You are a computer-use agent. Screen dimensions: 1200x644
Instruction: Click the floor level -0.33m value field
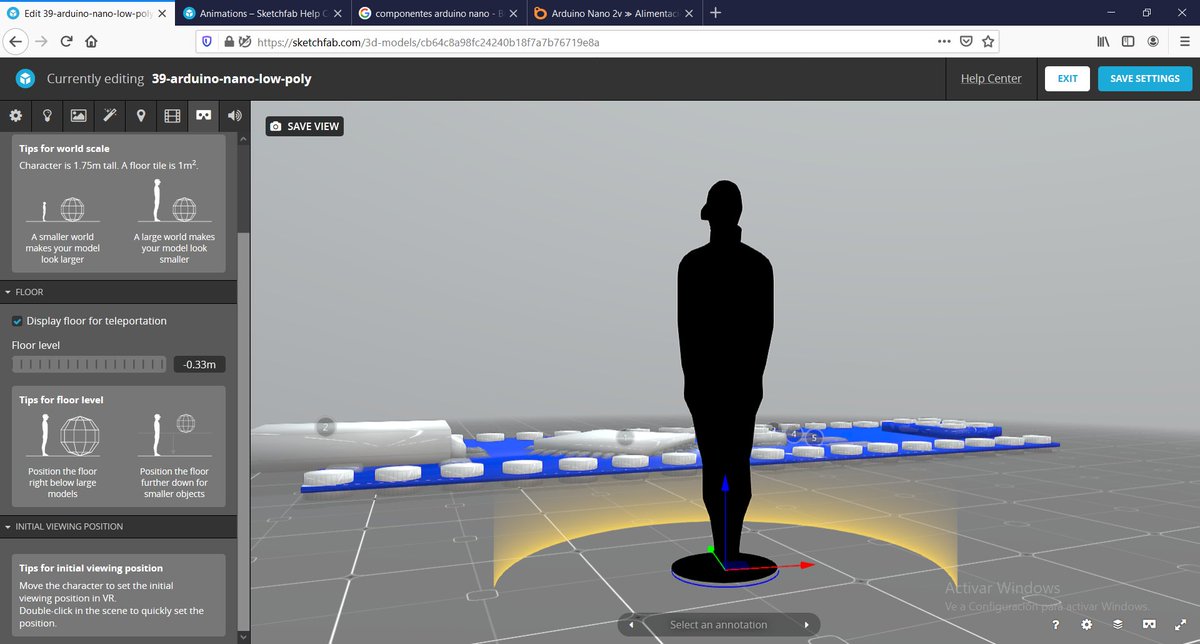(x=200, y=364)
